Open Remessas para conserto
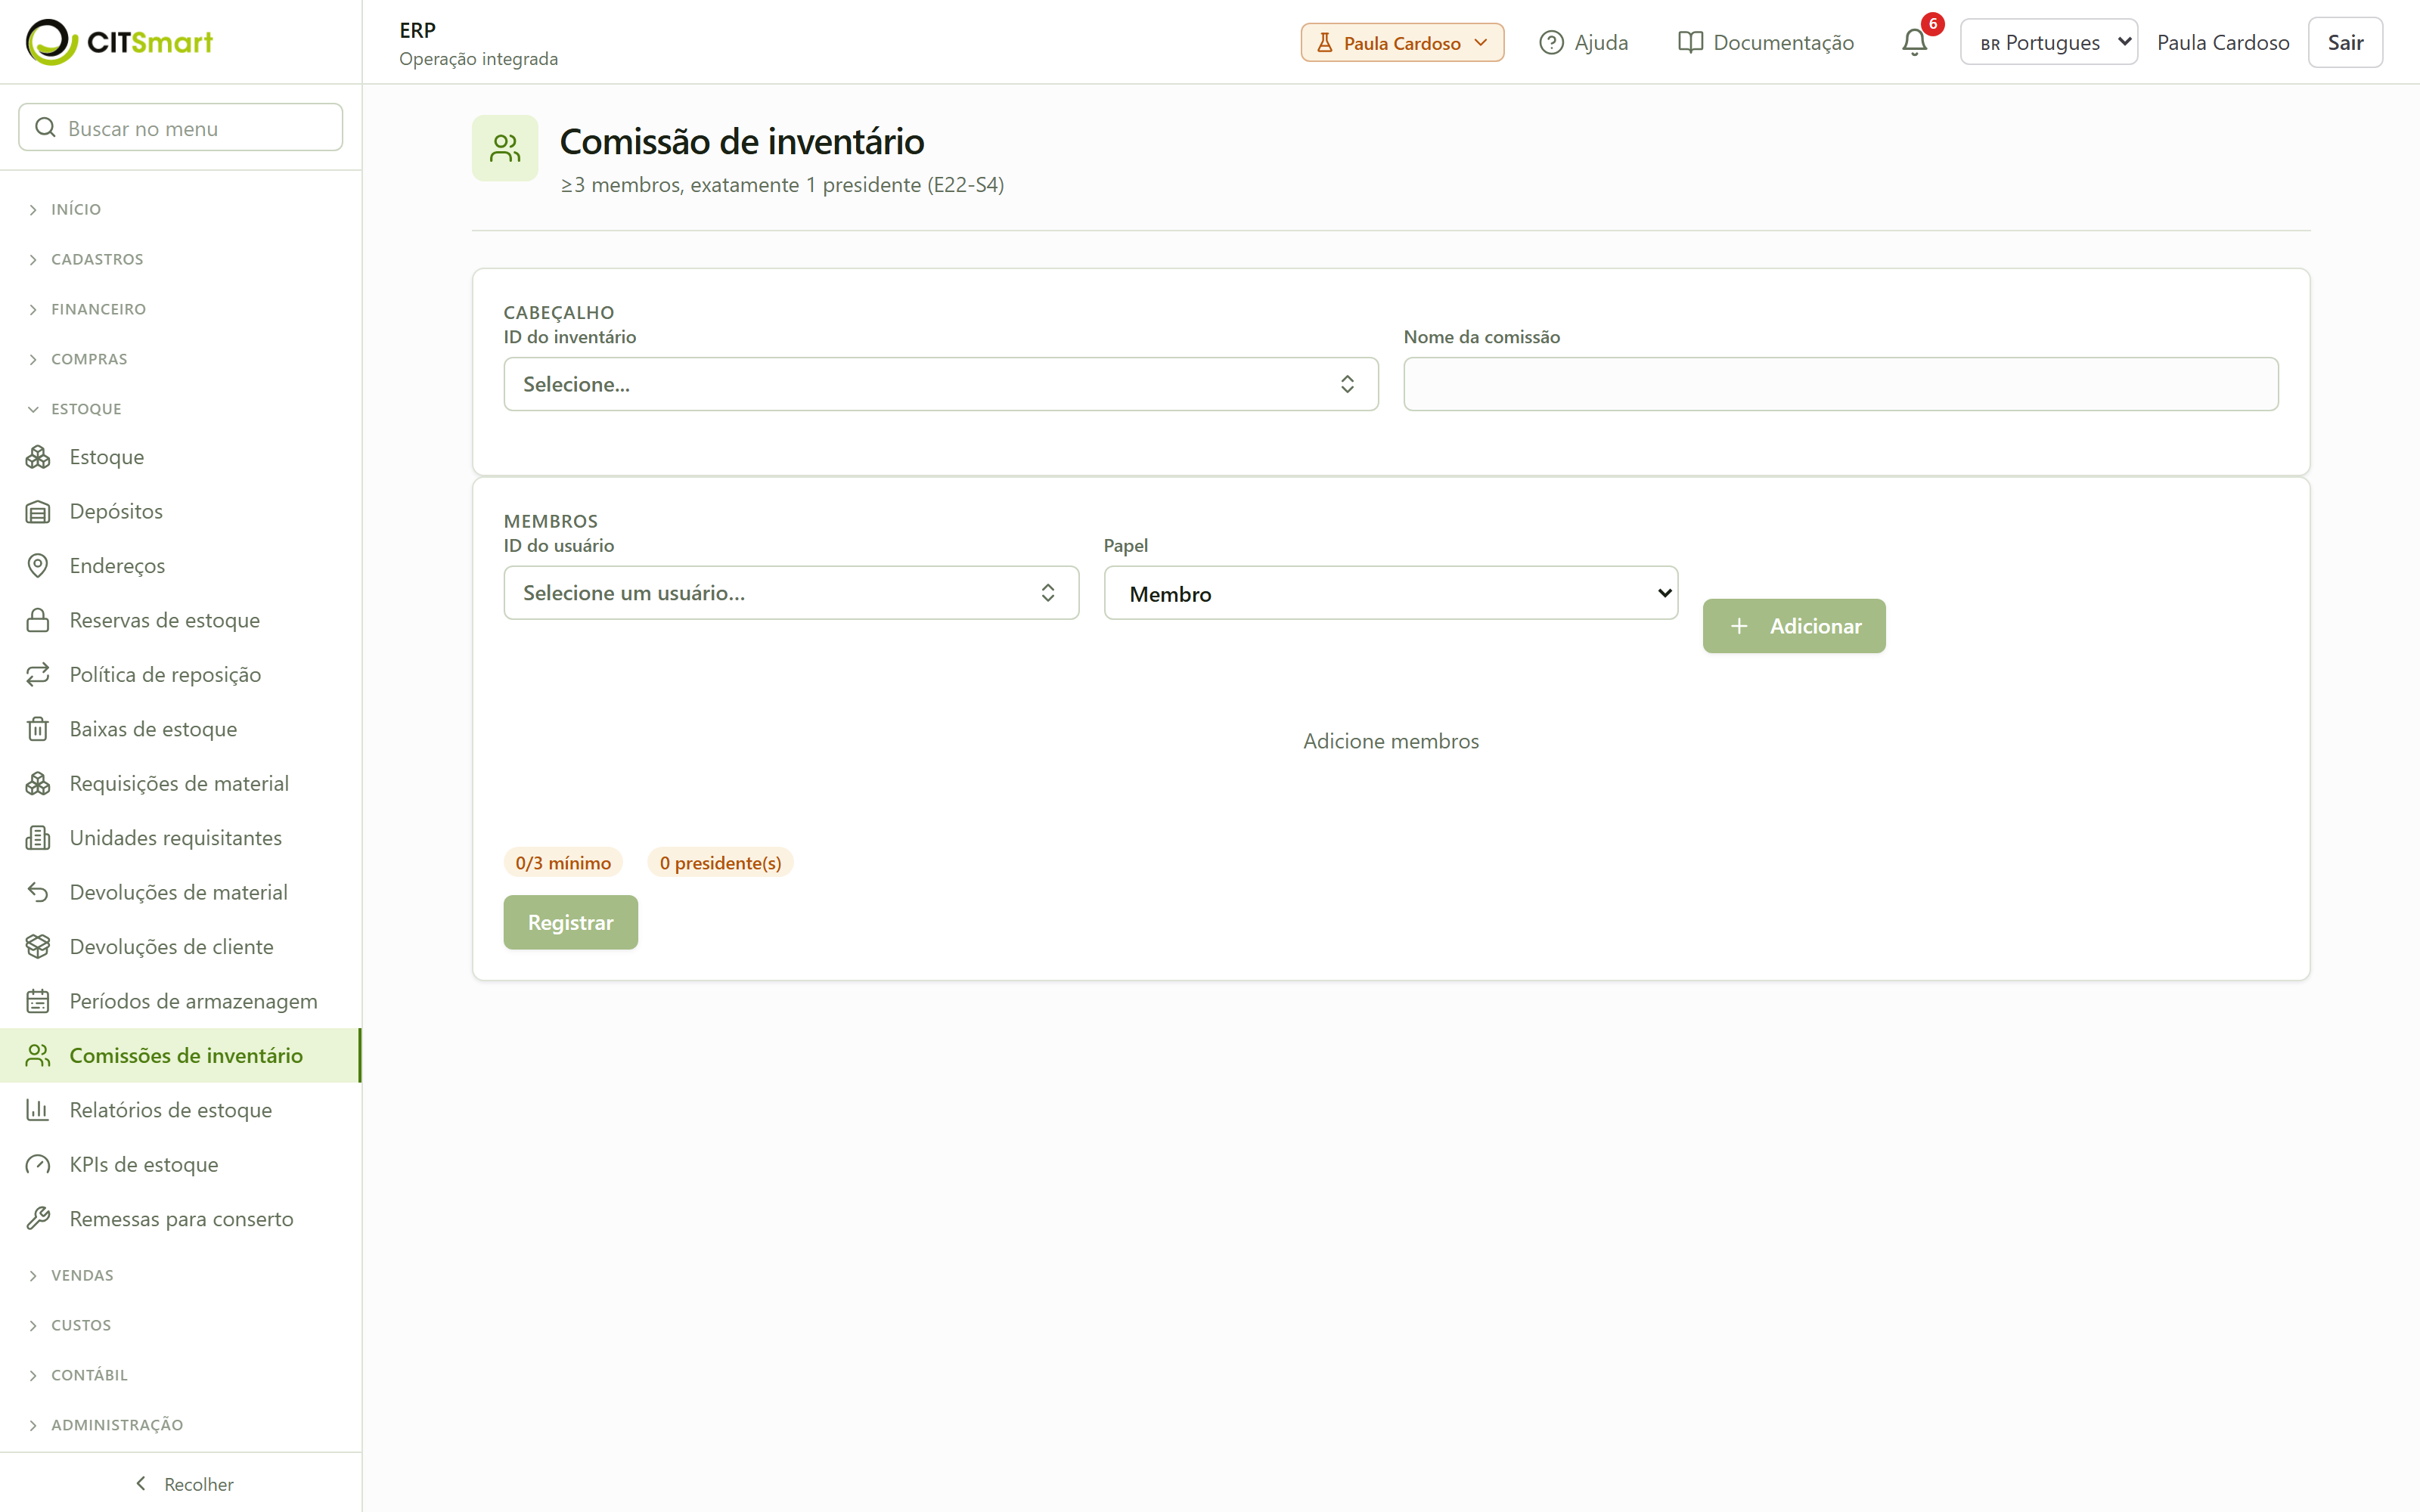The height and width of the screenshot is (1512, 2420). point(180,1219)
